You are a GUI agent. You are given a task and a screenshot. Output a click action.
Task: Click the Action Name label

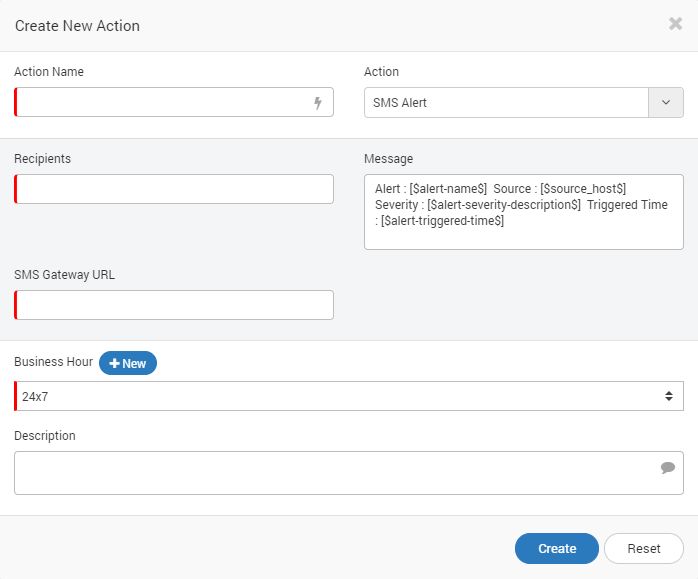click(x=49, y=72)
